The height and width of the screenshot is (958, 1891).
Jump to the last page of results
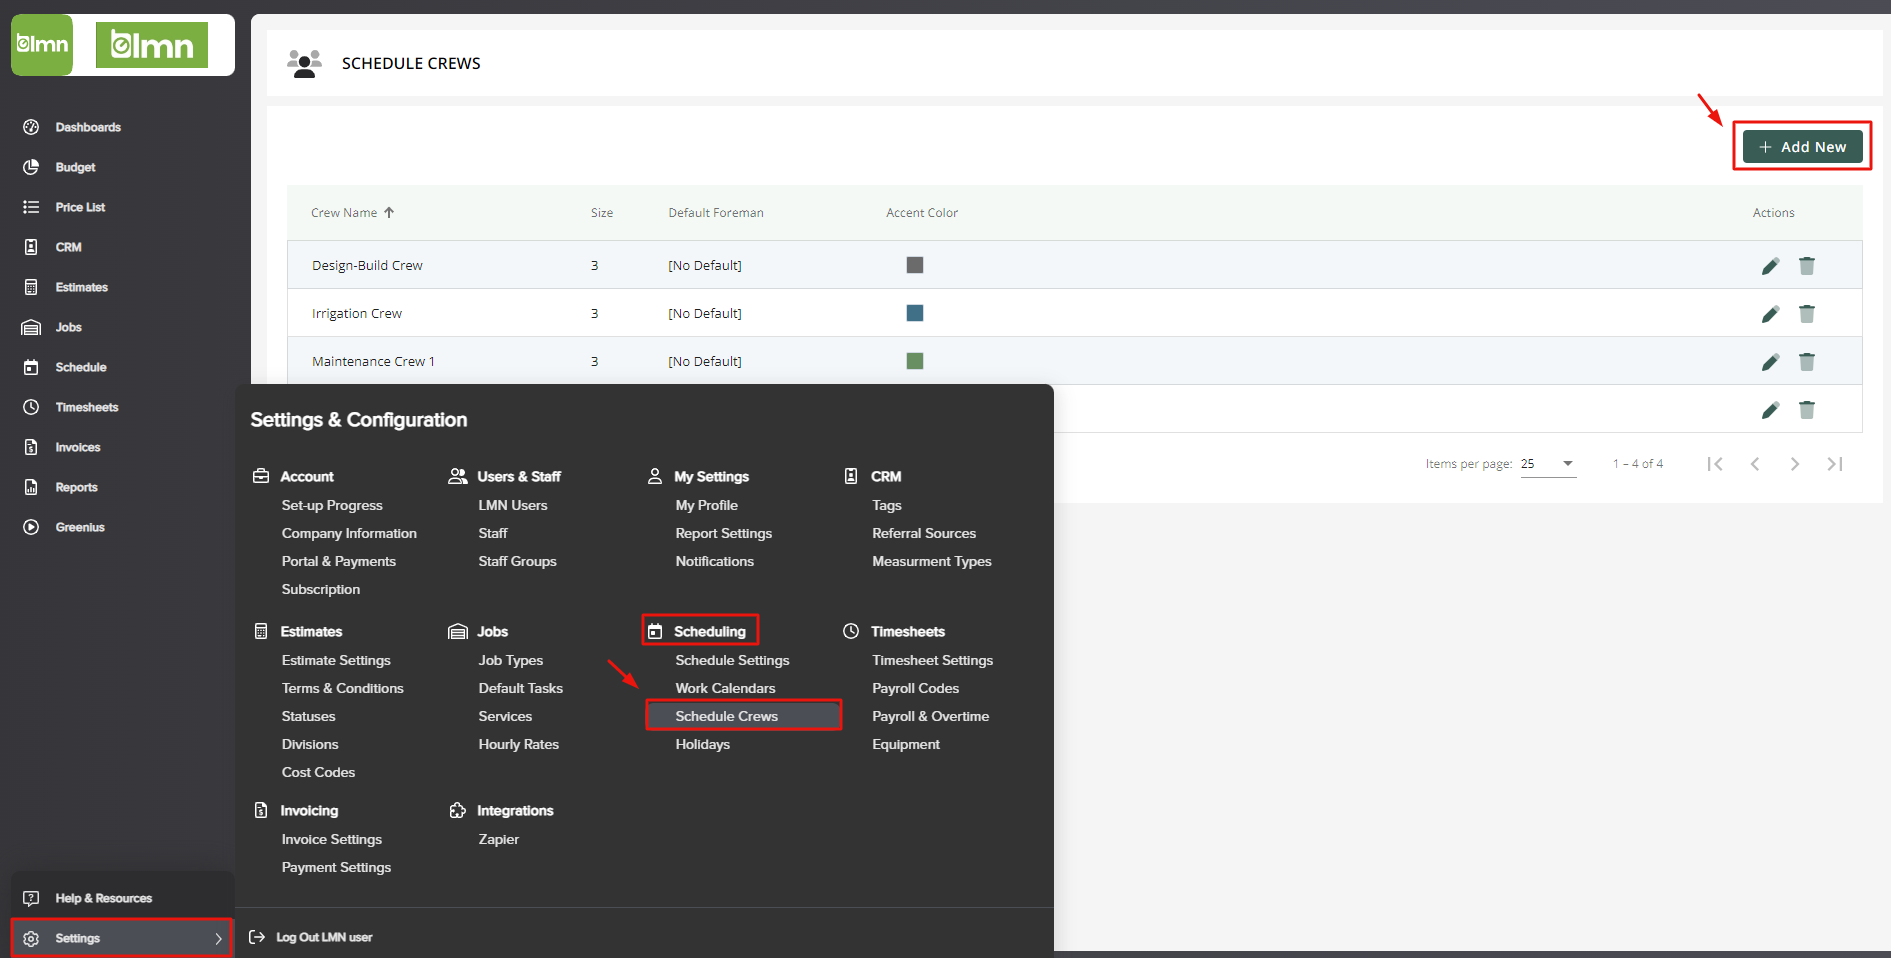coord(1835,463)
